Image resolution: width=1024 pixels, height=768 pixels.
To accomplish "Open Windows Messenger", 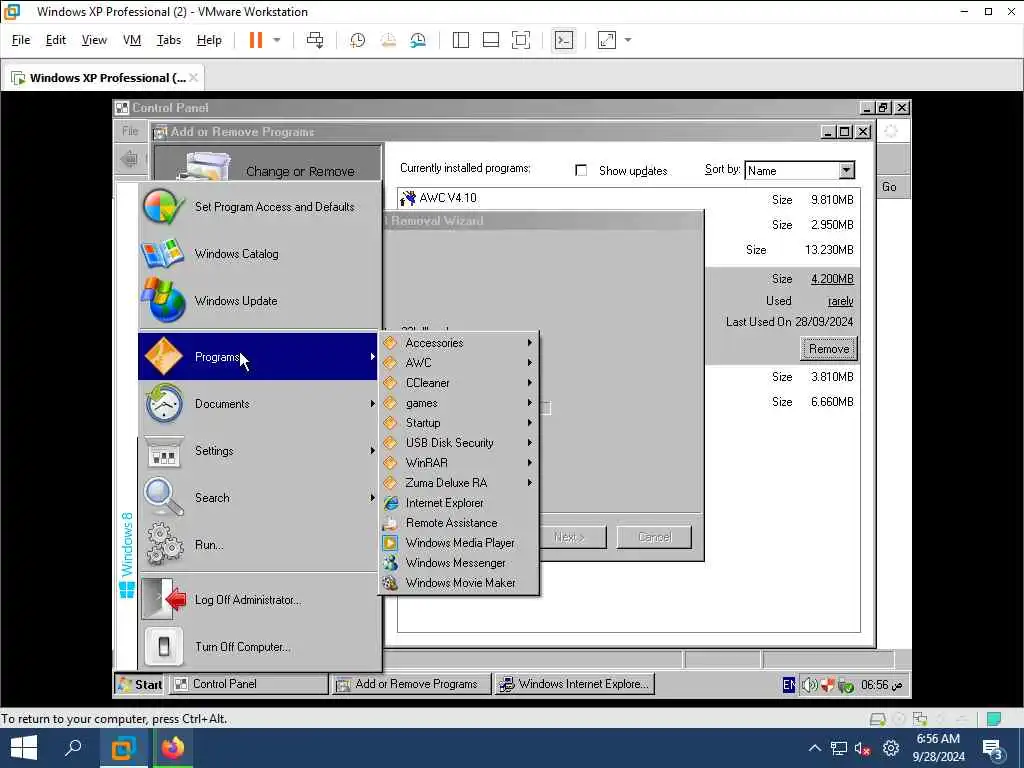I will (459, 563).
